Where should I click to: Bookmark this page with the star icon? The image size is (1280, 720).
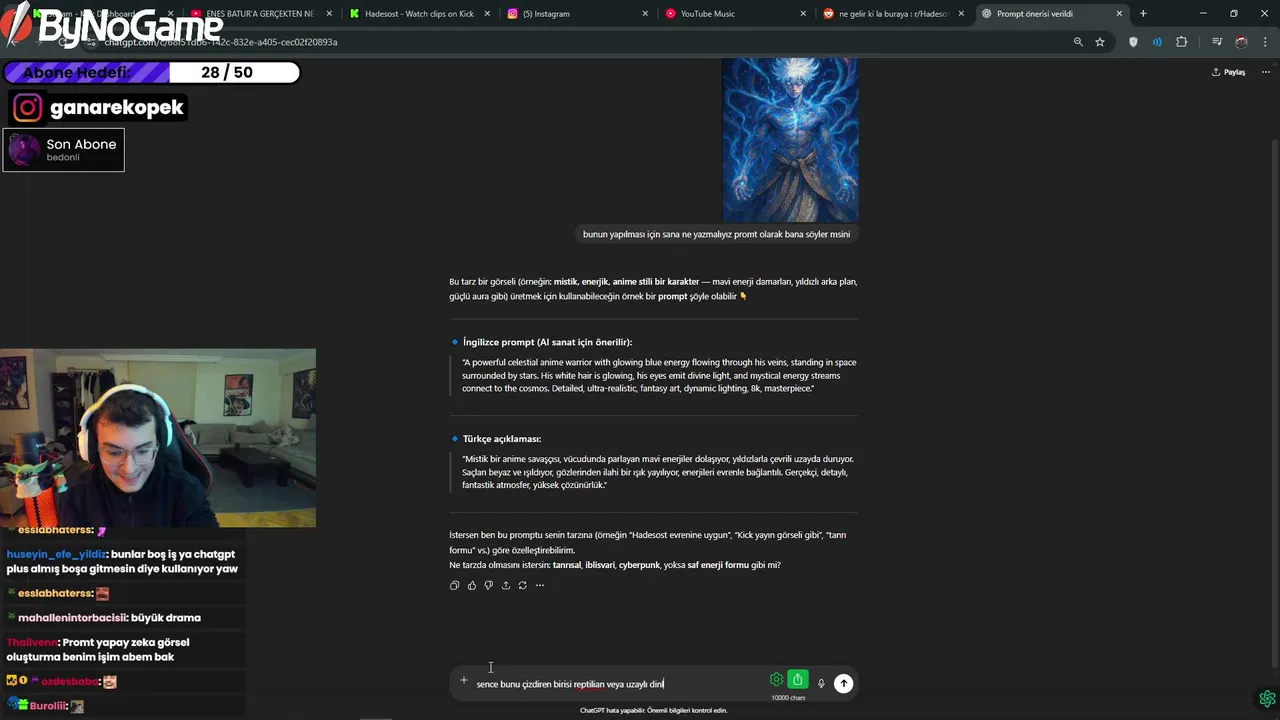pos(1100,42)
